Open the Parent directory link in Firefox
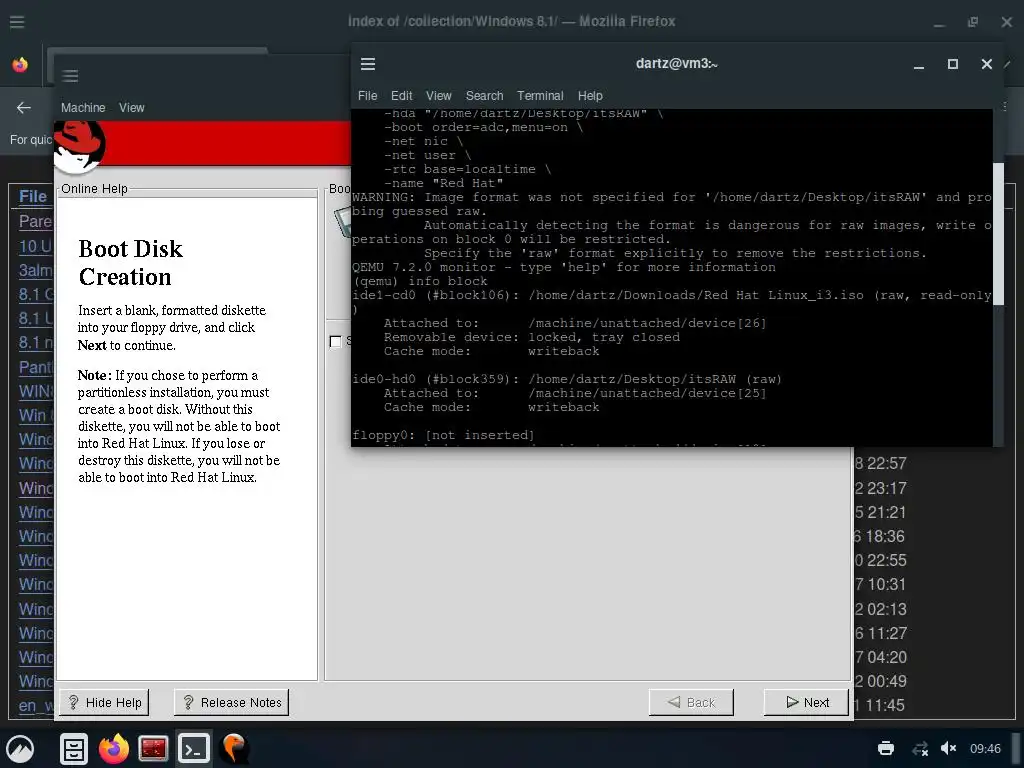The image size is (1024, 768). 35,221
